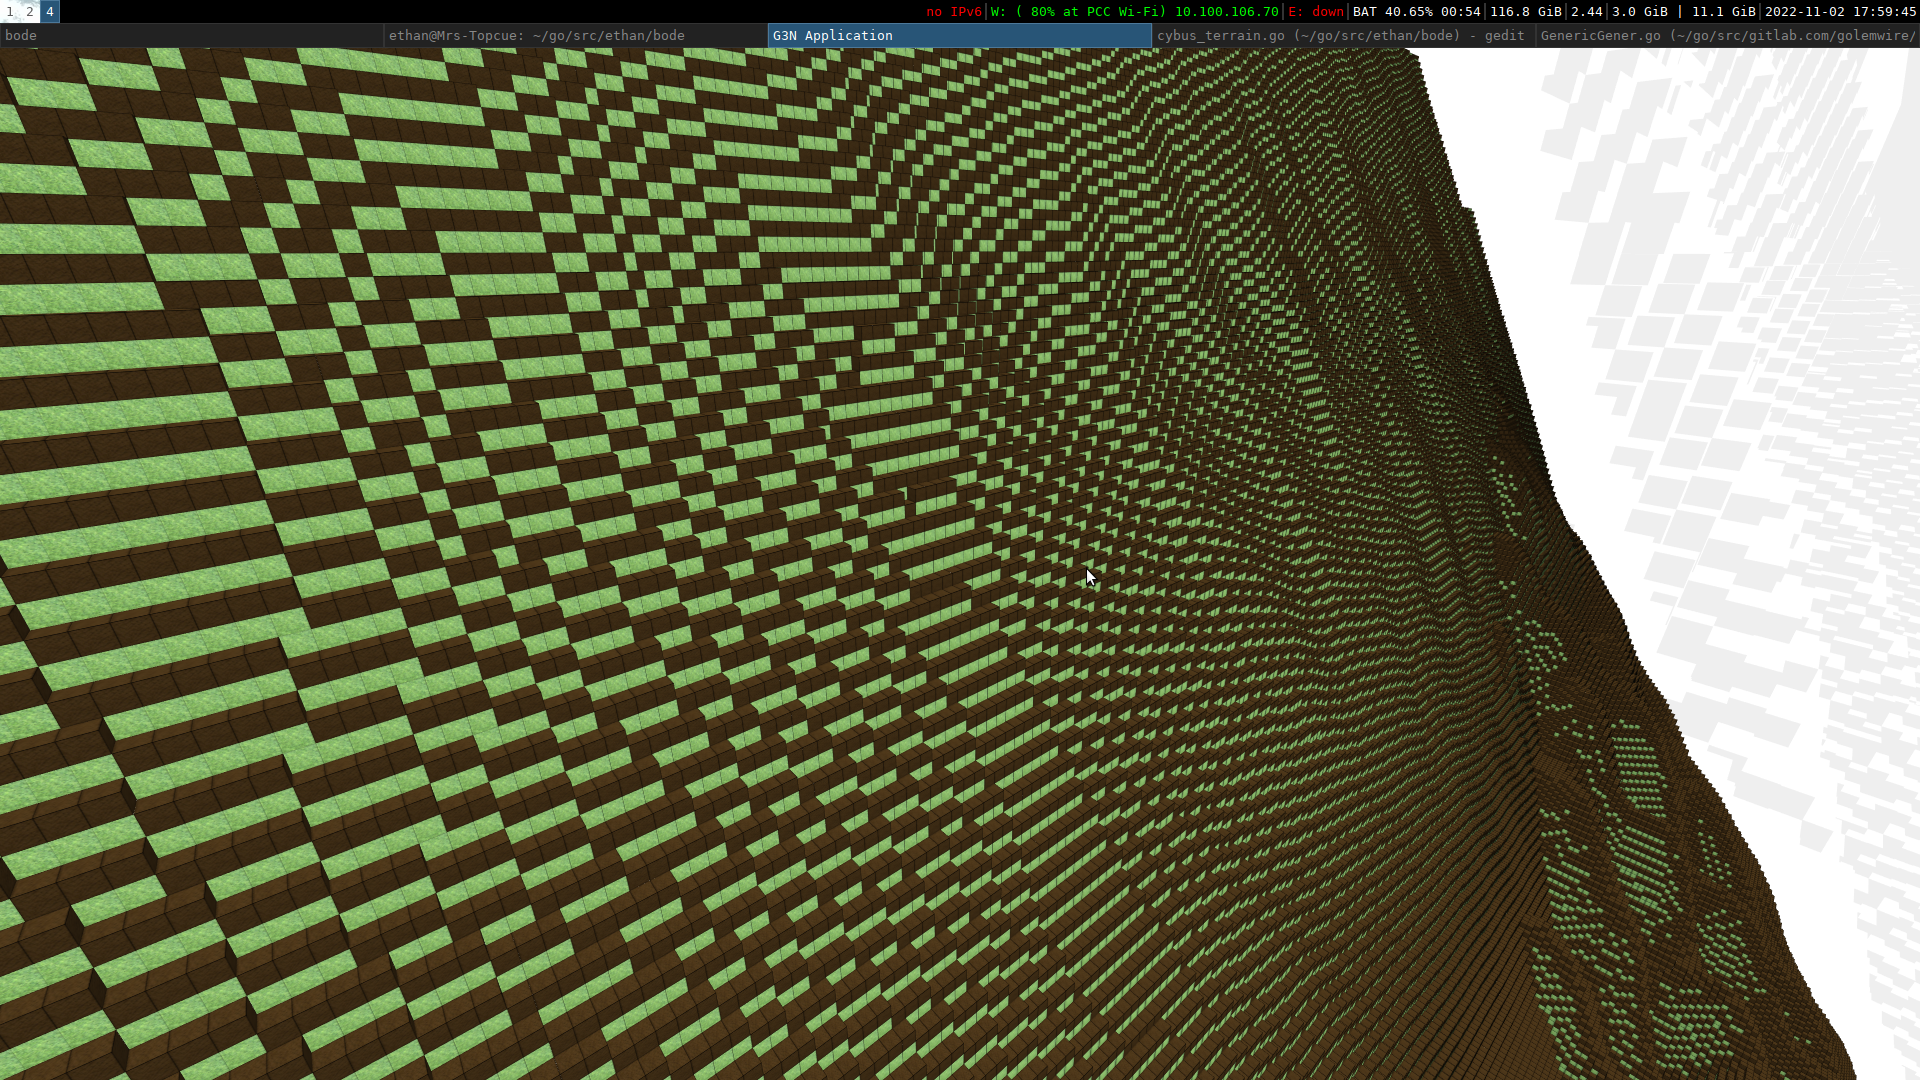Switch to the GenericGener.go tab
The width and height of the screenshot is (1920, 1080).
click(x=1727, y=35)
